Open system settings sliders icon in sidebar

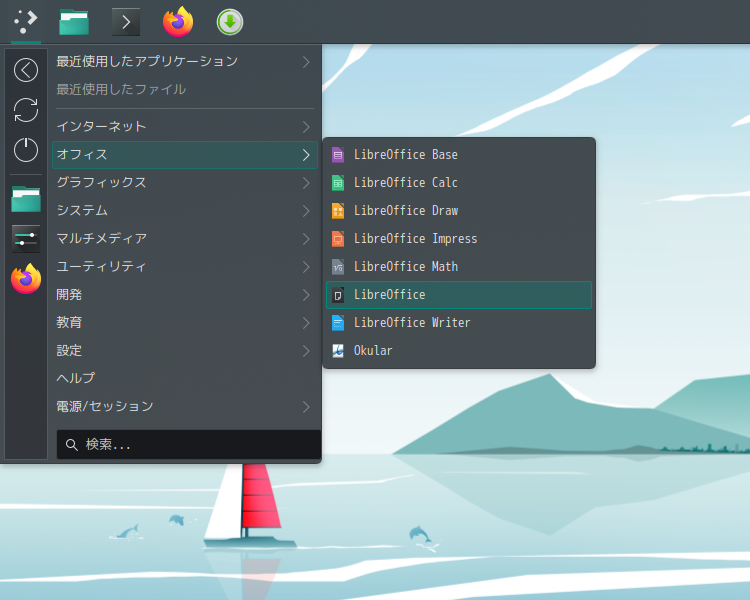pyautogui.click(x=26, y=239)
